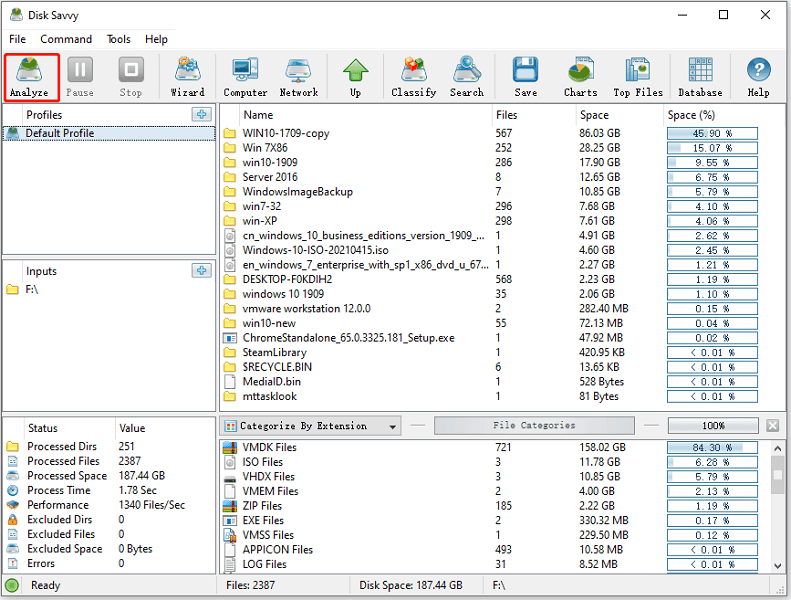Image resolution: width=791 pixels, height=600 pixels.
Task: Close the file categories pane
Action: click(x=773, y=426)
